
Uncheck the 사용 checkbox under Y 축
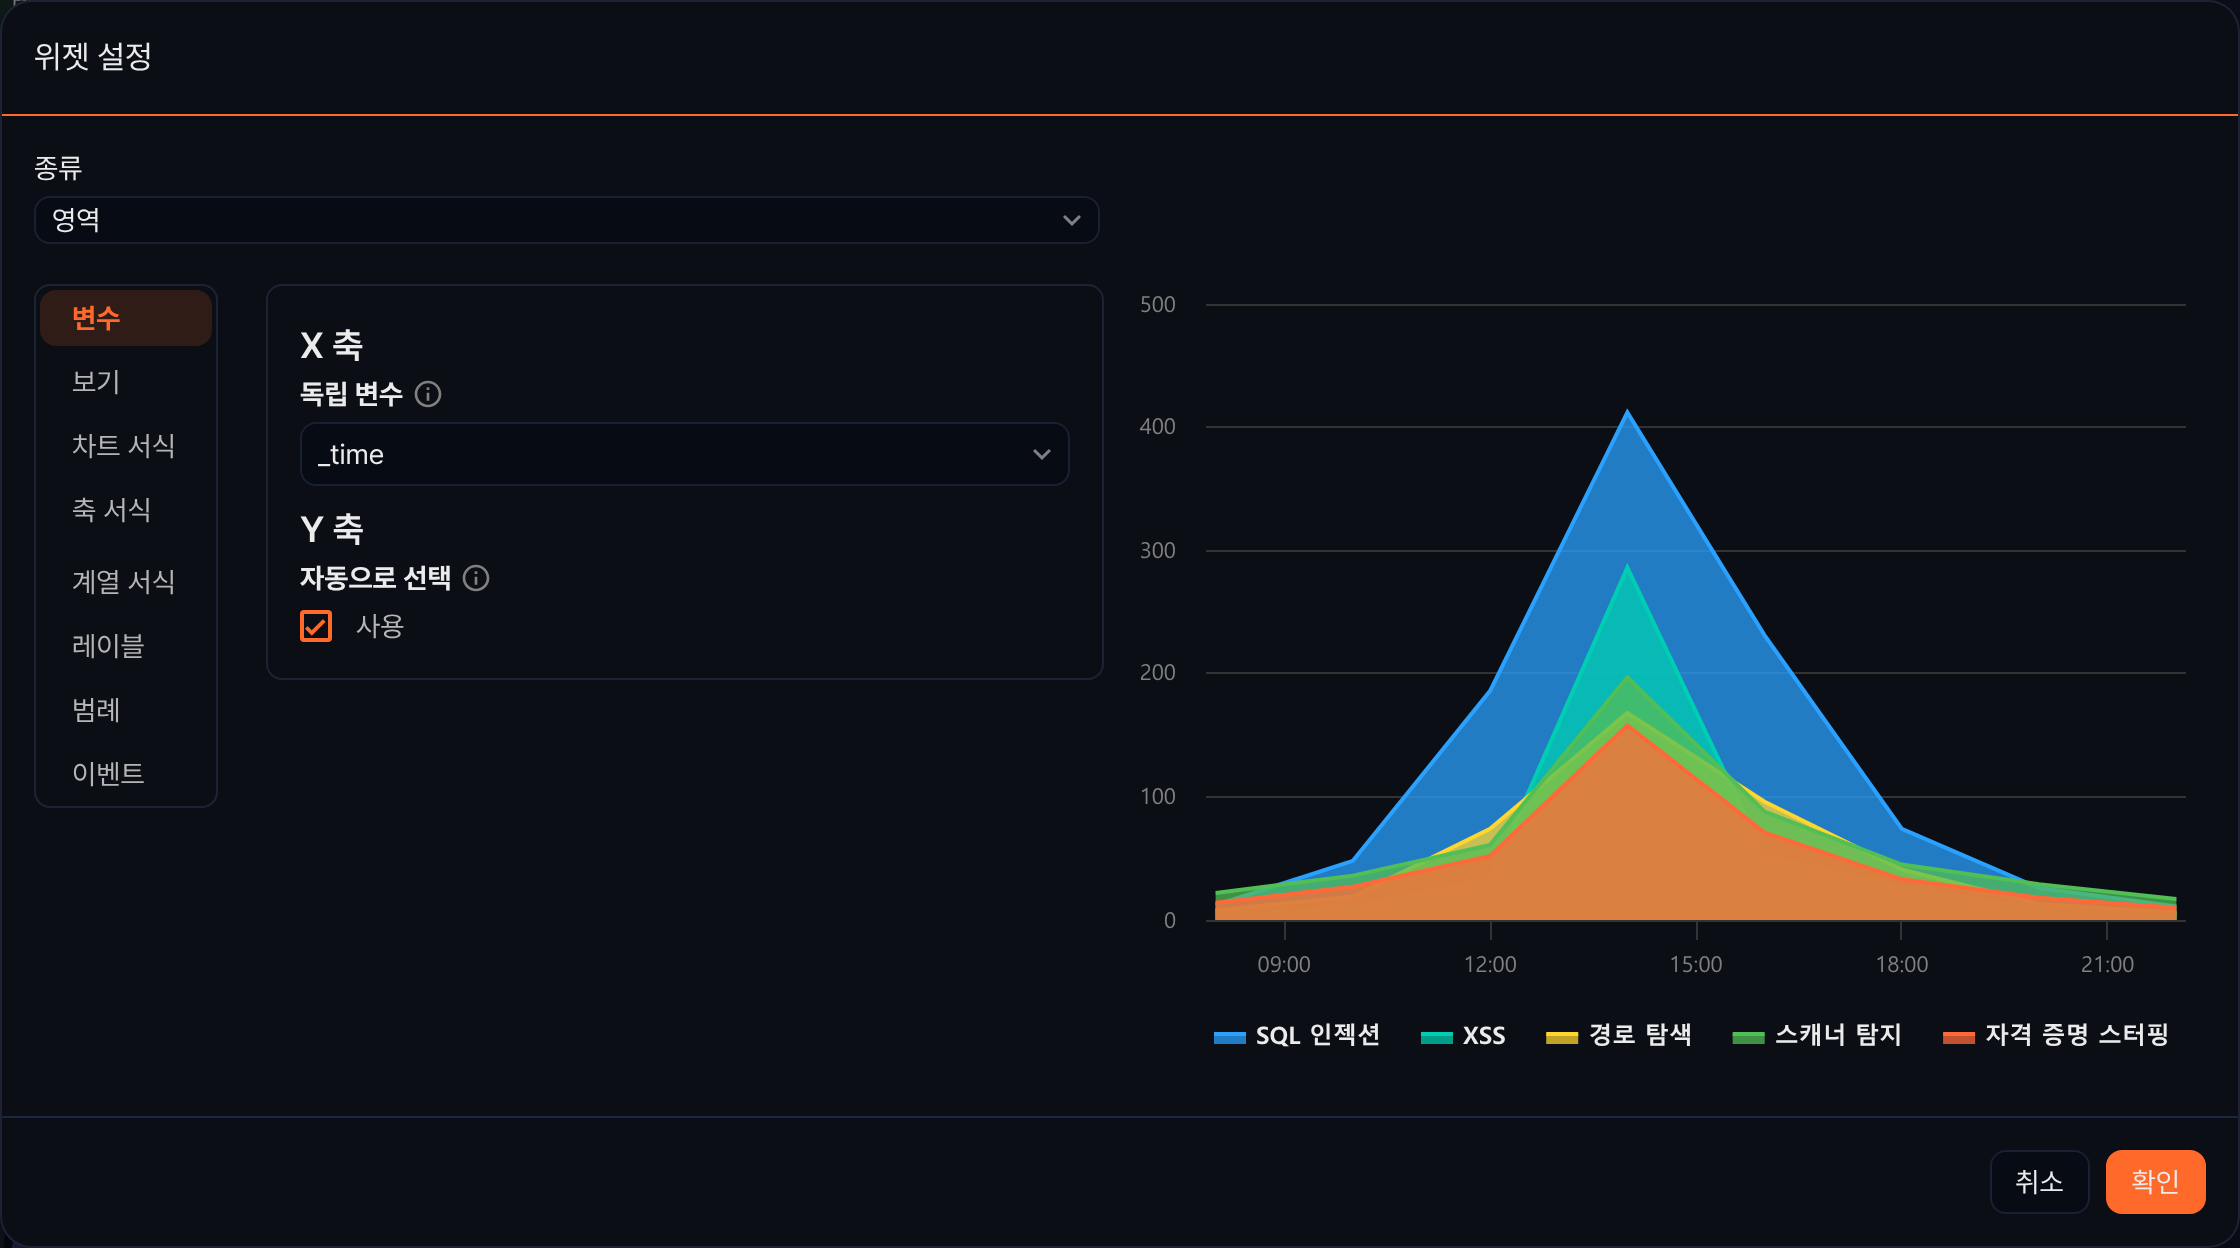point(316,626)
